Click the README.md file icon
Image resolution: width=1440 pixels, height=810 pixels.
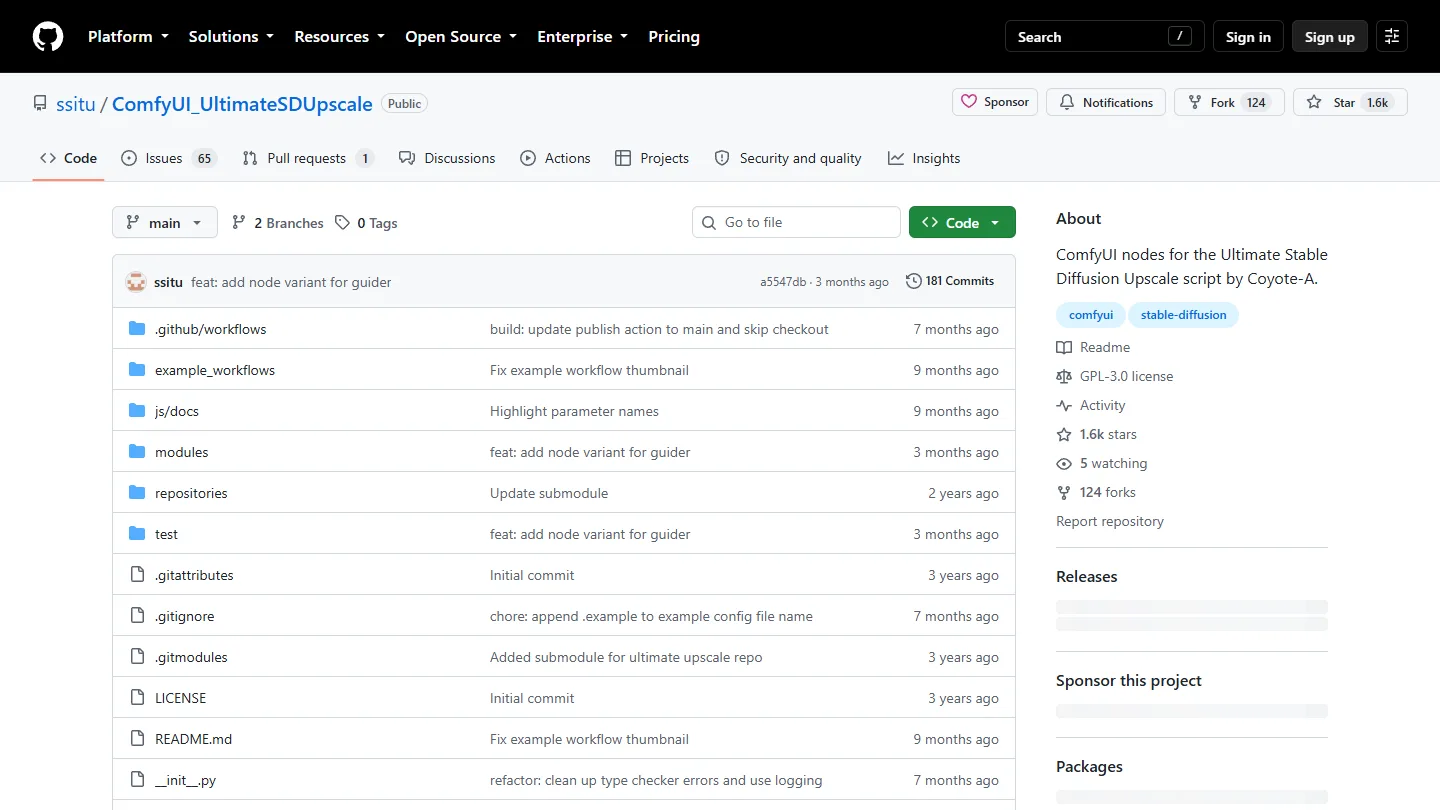click(137, 739)
